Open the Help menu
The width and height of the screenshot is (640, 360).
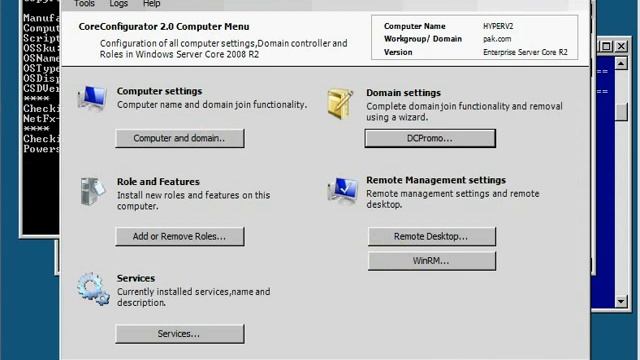[151, 4]
